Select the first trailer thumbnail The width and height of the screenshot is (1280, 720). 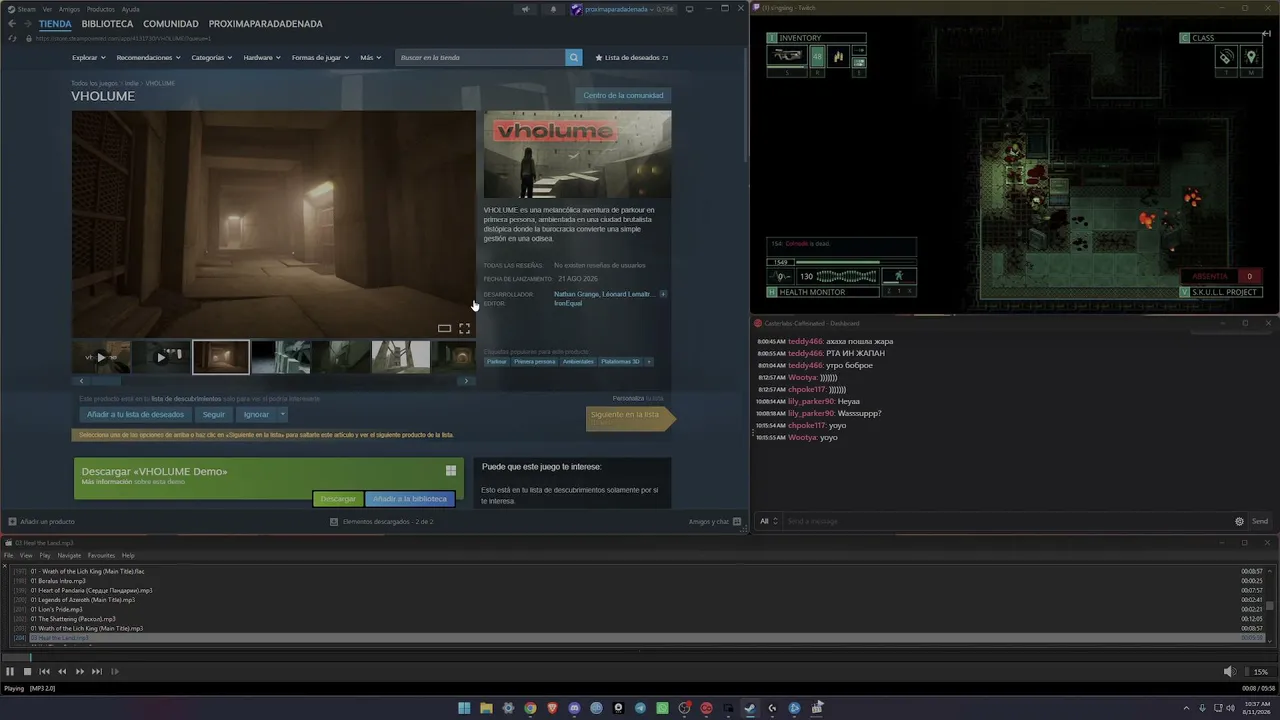pos(101,357)
